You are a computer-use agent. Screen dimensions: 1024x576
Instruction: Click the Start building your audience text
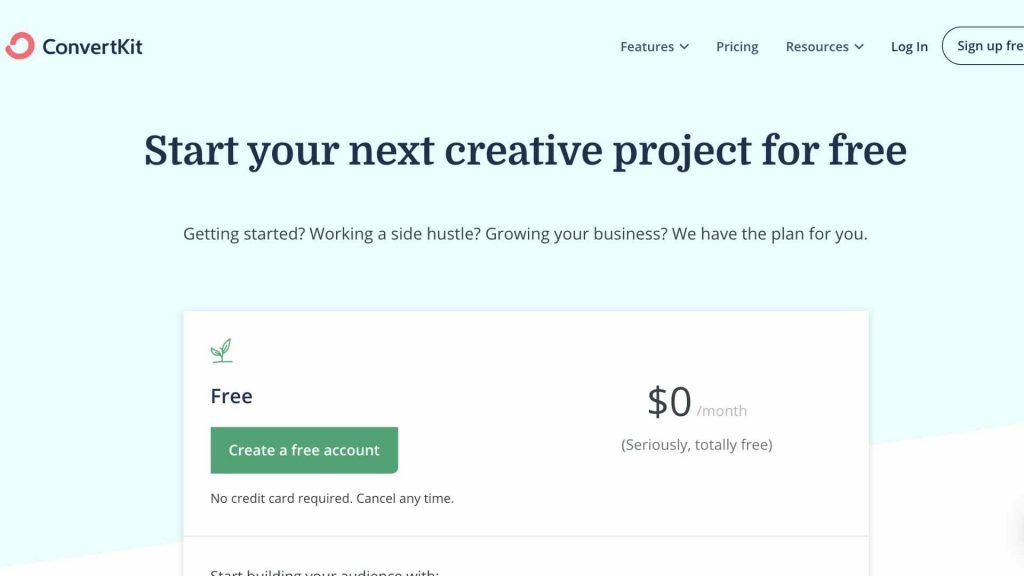(x=325, y=572)
